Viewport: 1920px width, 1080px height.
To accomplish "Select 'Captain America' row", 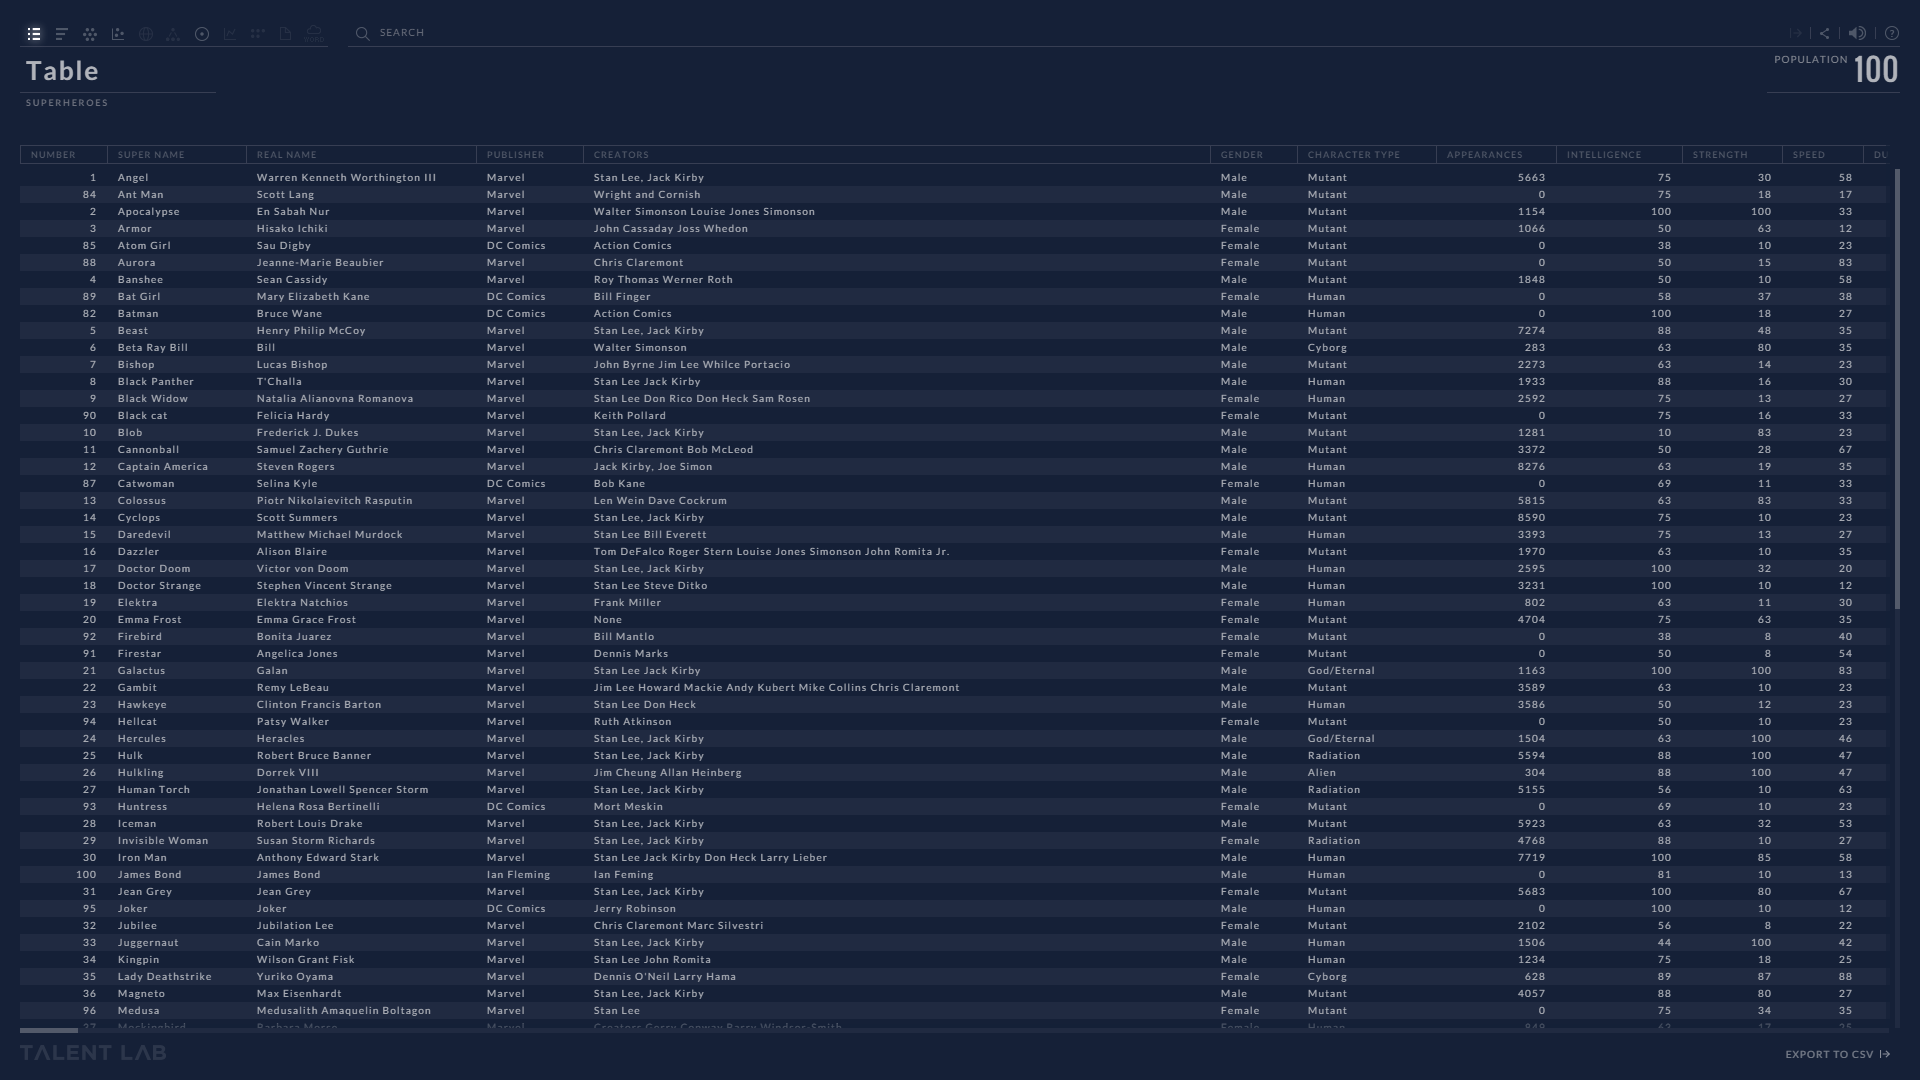I will point(953,467).
